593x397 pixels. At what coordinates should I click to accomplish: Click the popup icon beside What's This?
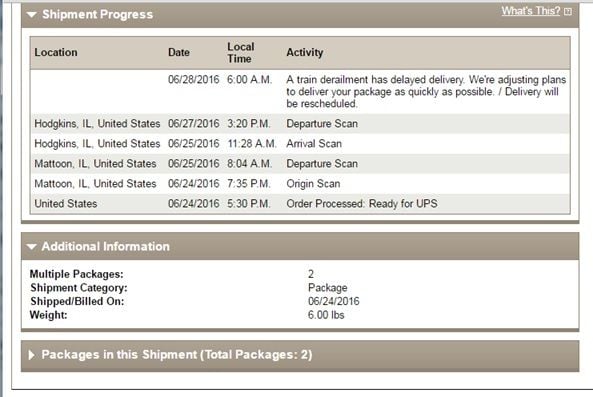tap(568, 12)
